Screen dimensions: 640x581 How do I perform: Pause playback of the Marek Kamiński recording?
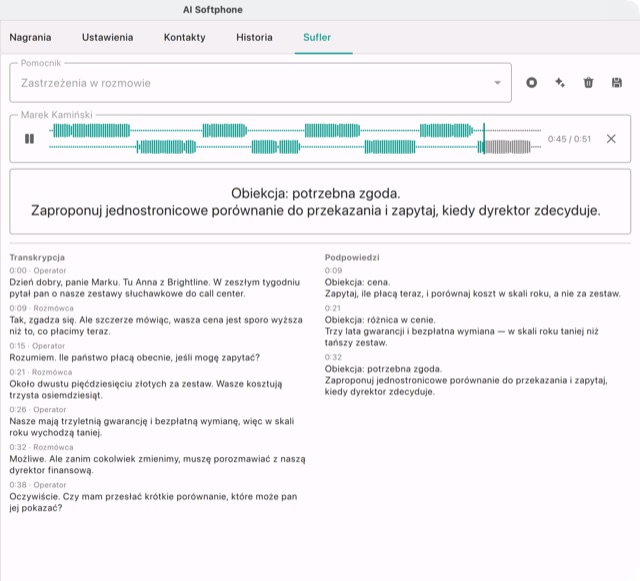click(29, 139)
